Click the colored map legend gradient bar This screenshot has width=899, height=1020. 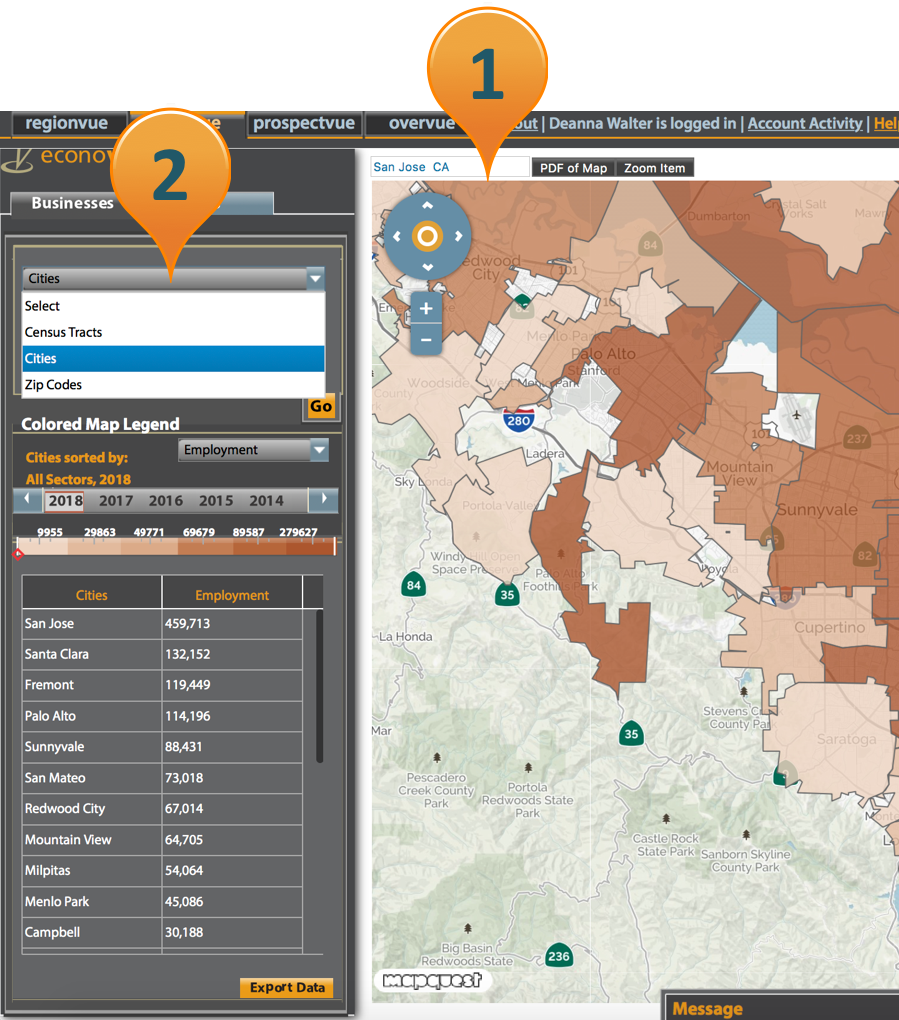point(176,546)
